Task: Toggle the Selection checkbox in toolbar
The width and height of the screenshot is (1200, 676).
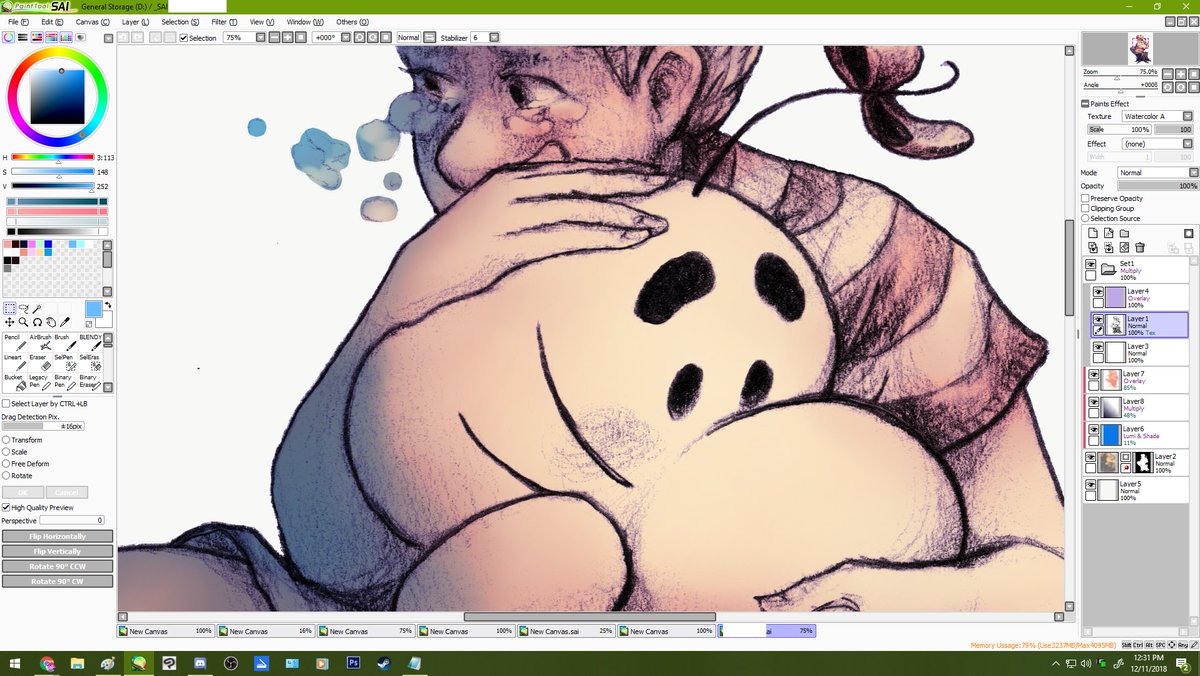Action: (184, 38)
